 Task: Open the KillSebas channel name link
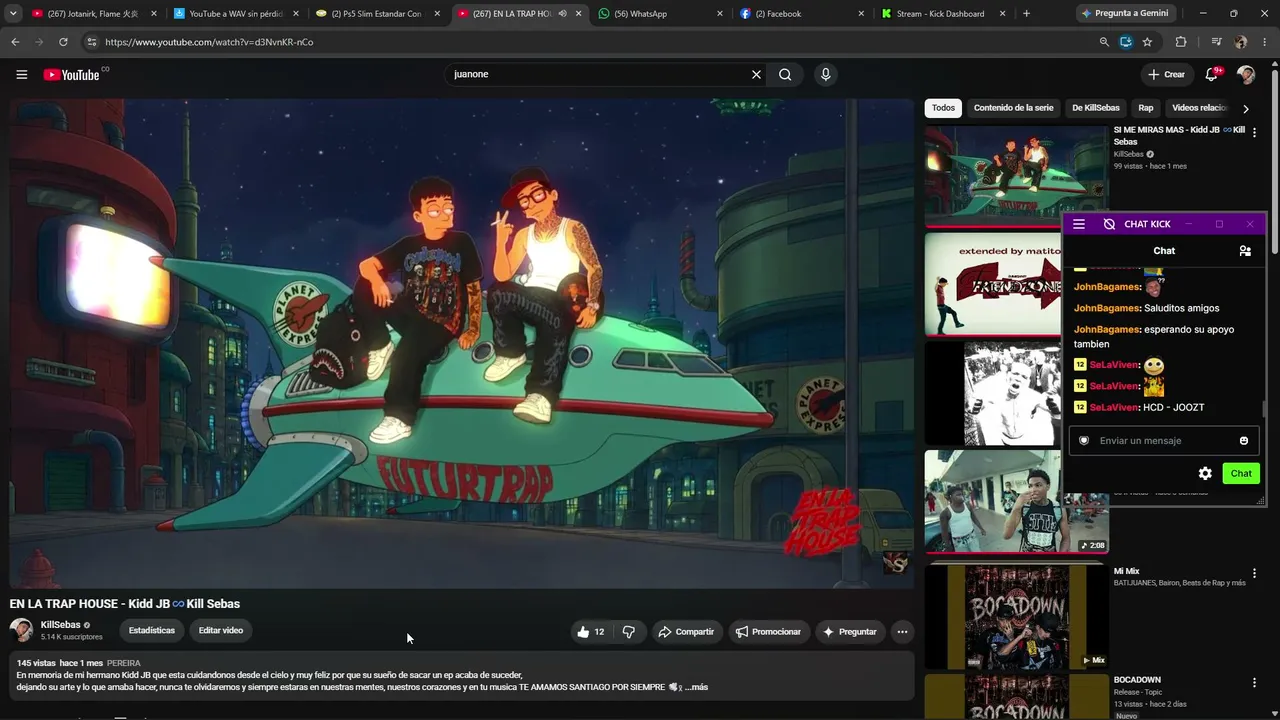61,625
